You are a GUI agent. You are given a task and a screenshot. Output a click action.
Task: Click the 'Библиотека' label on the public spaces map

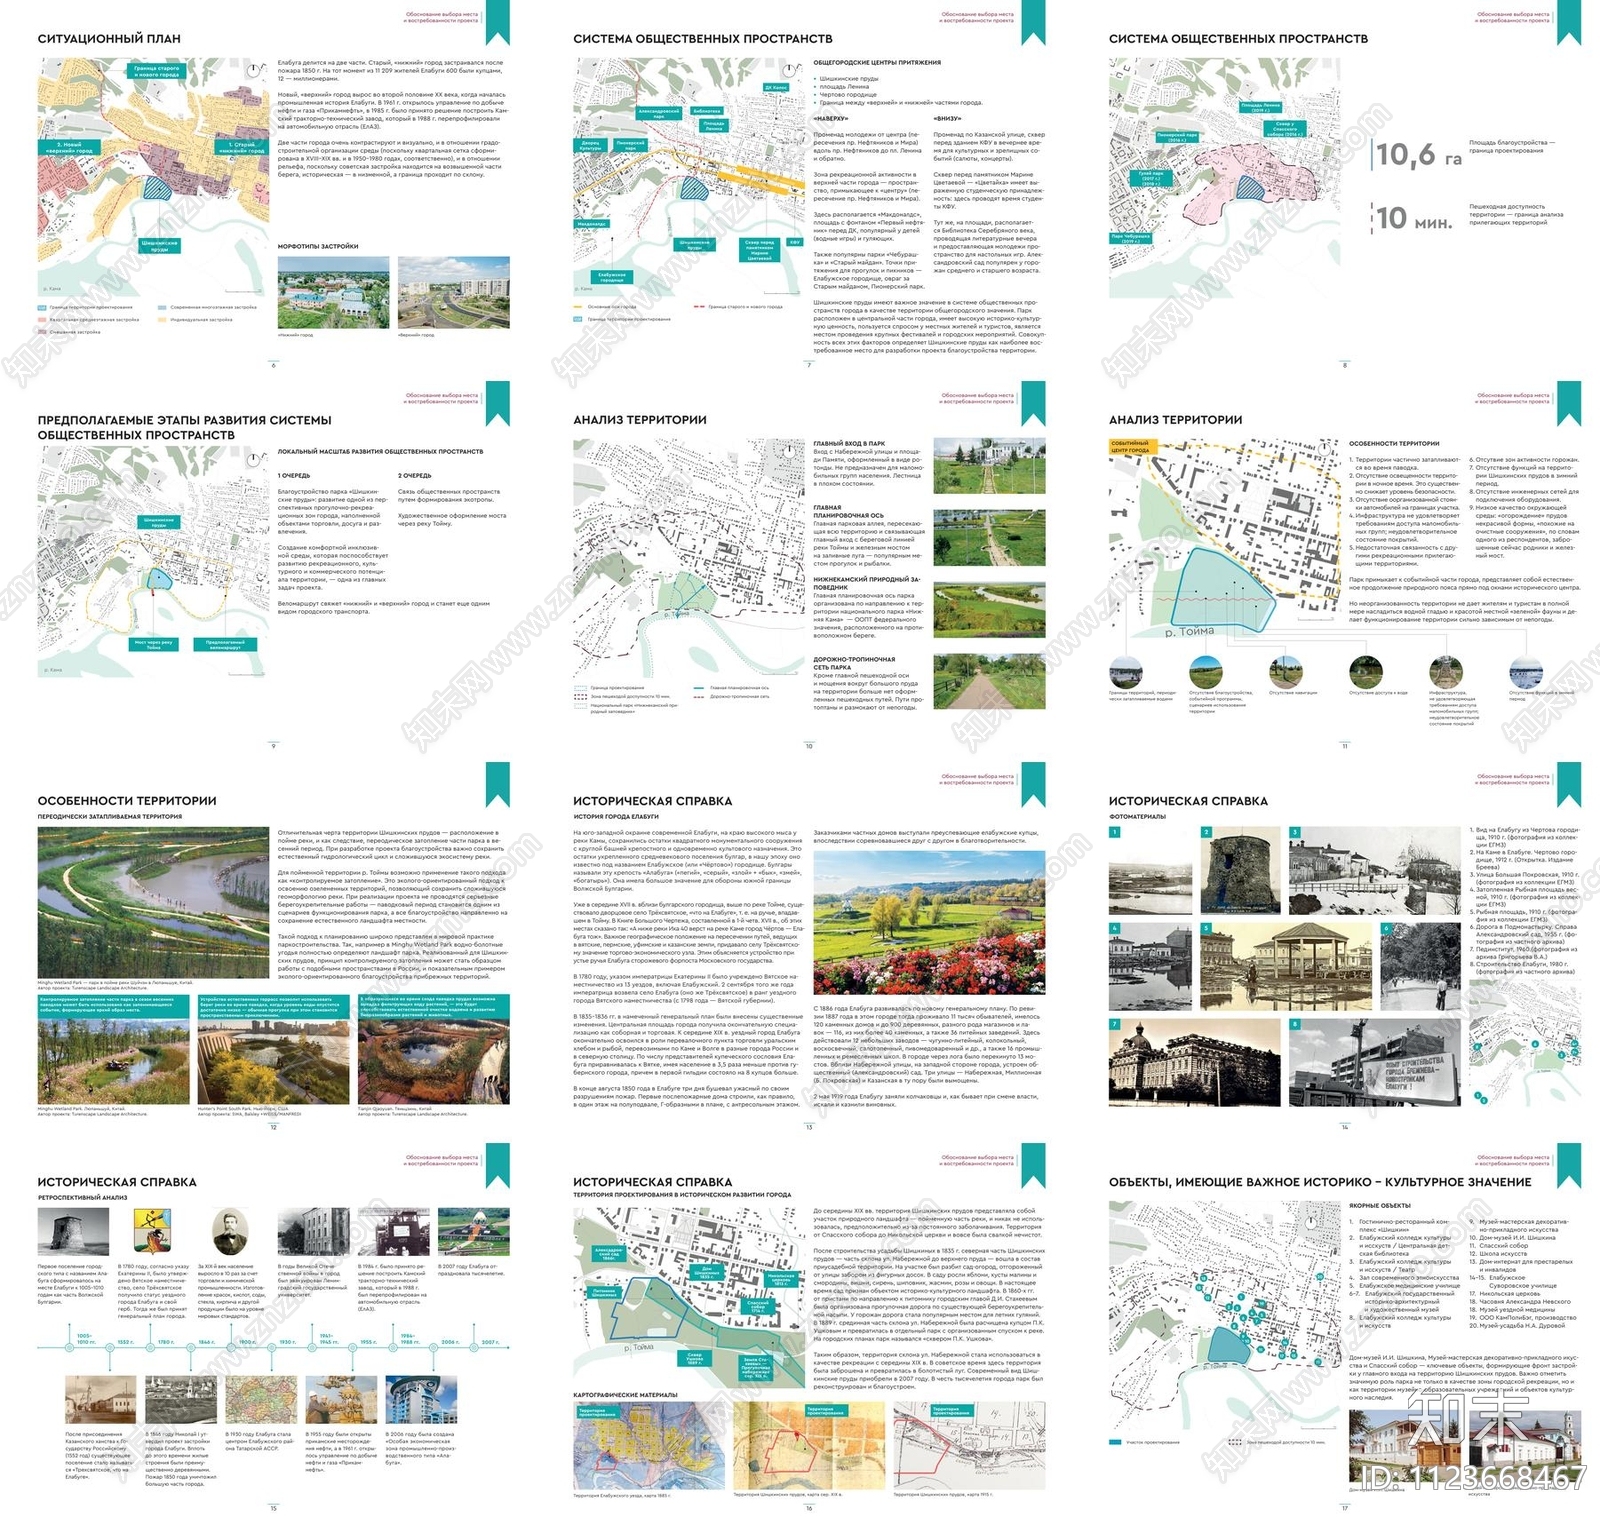click(707, 111)
